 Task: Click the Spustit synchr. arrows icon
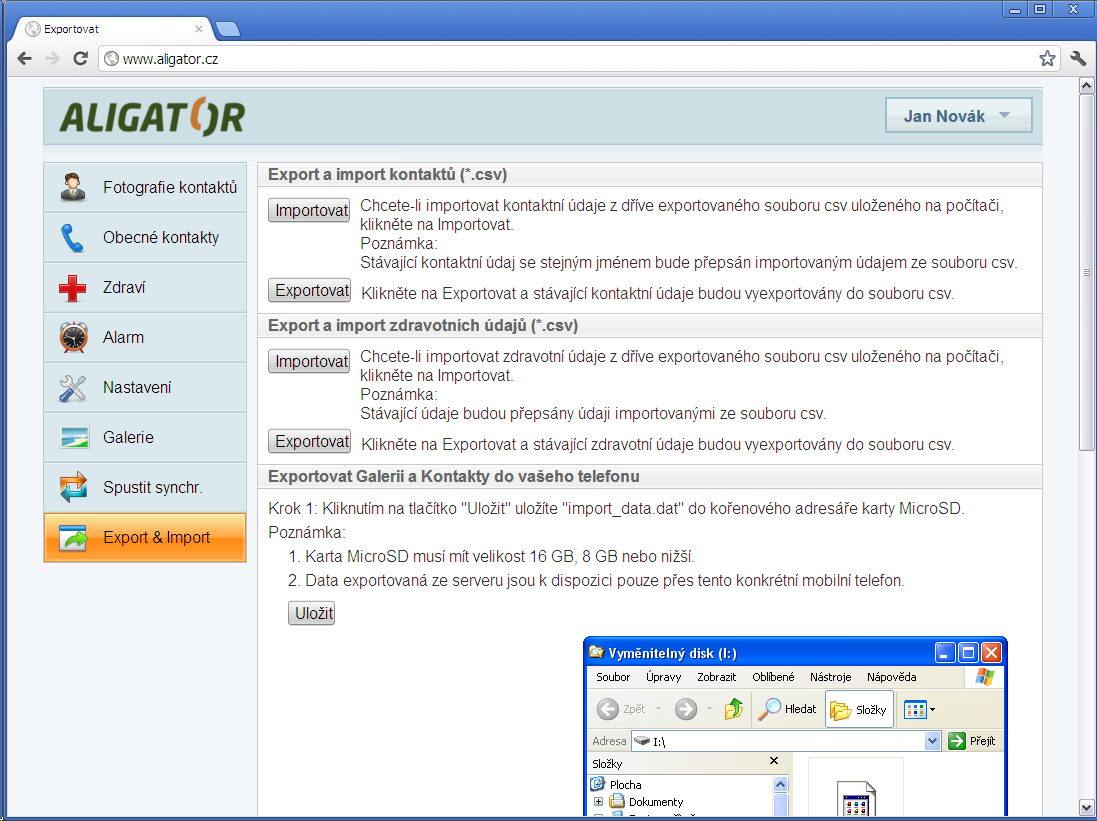[73, 487]
